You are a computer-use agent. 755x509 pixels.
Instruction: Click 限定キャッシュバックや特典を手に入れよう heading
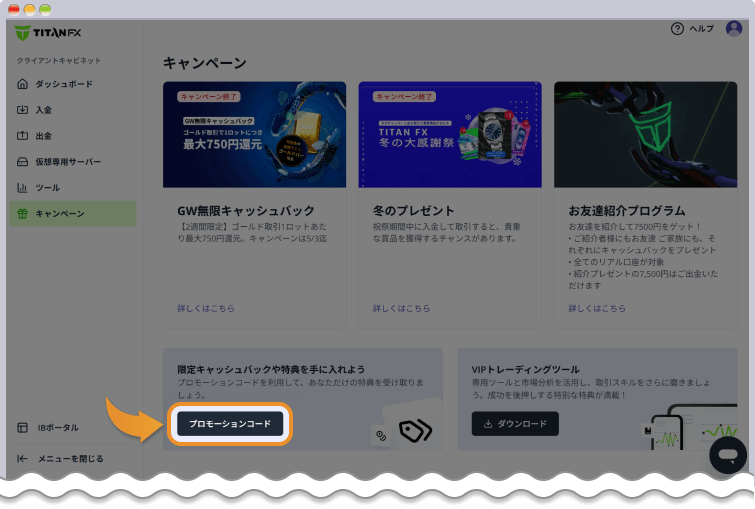(271, 369)
